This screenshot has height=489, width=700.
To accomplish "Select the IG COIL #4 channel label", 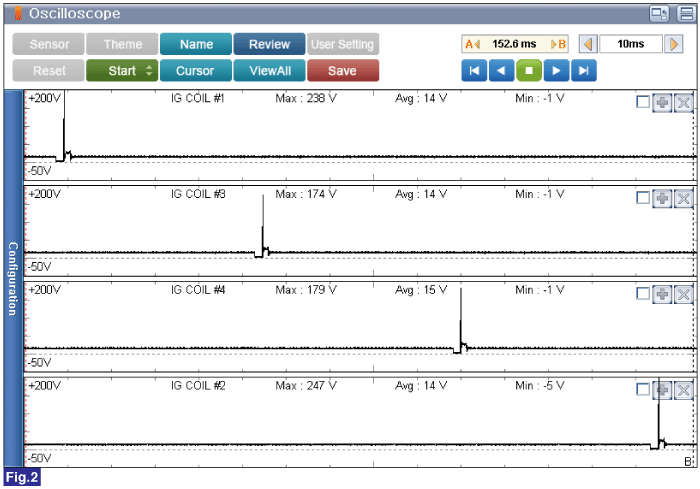I will click(x=198, y=290).
